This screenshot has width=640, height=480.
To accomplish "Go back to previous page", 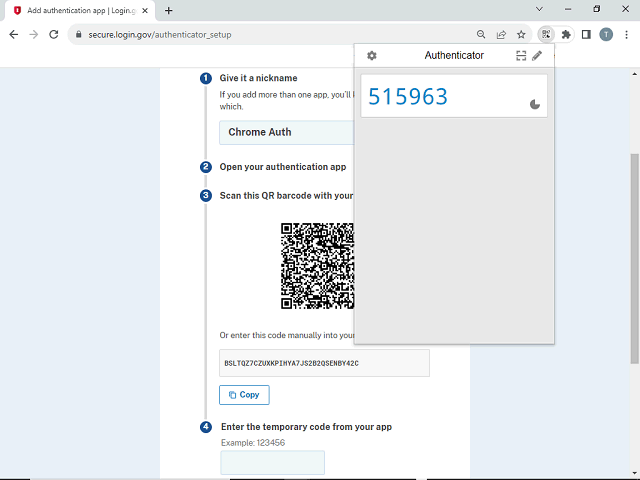I will coord(13,34).
